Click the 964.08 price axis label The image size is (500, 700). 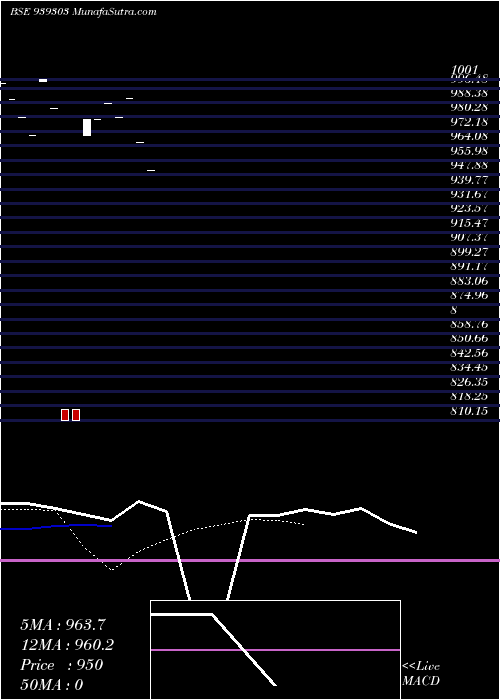pos(469,136)
